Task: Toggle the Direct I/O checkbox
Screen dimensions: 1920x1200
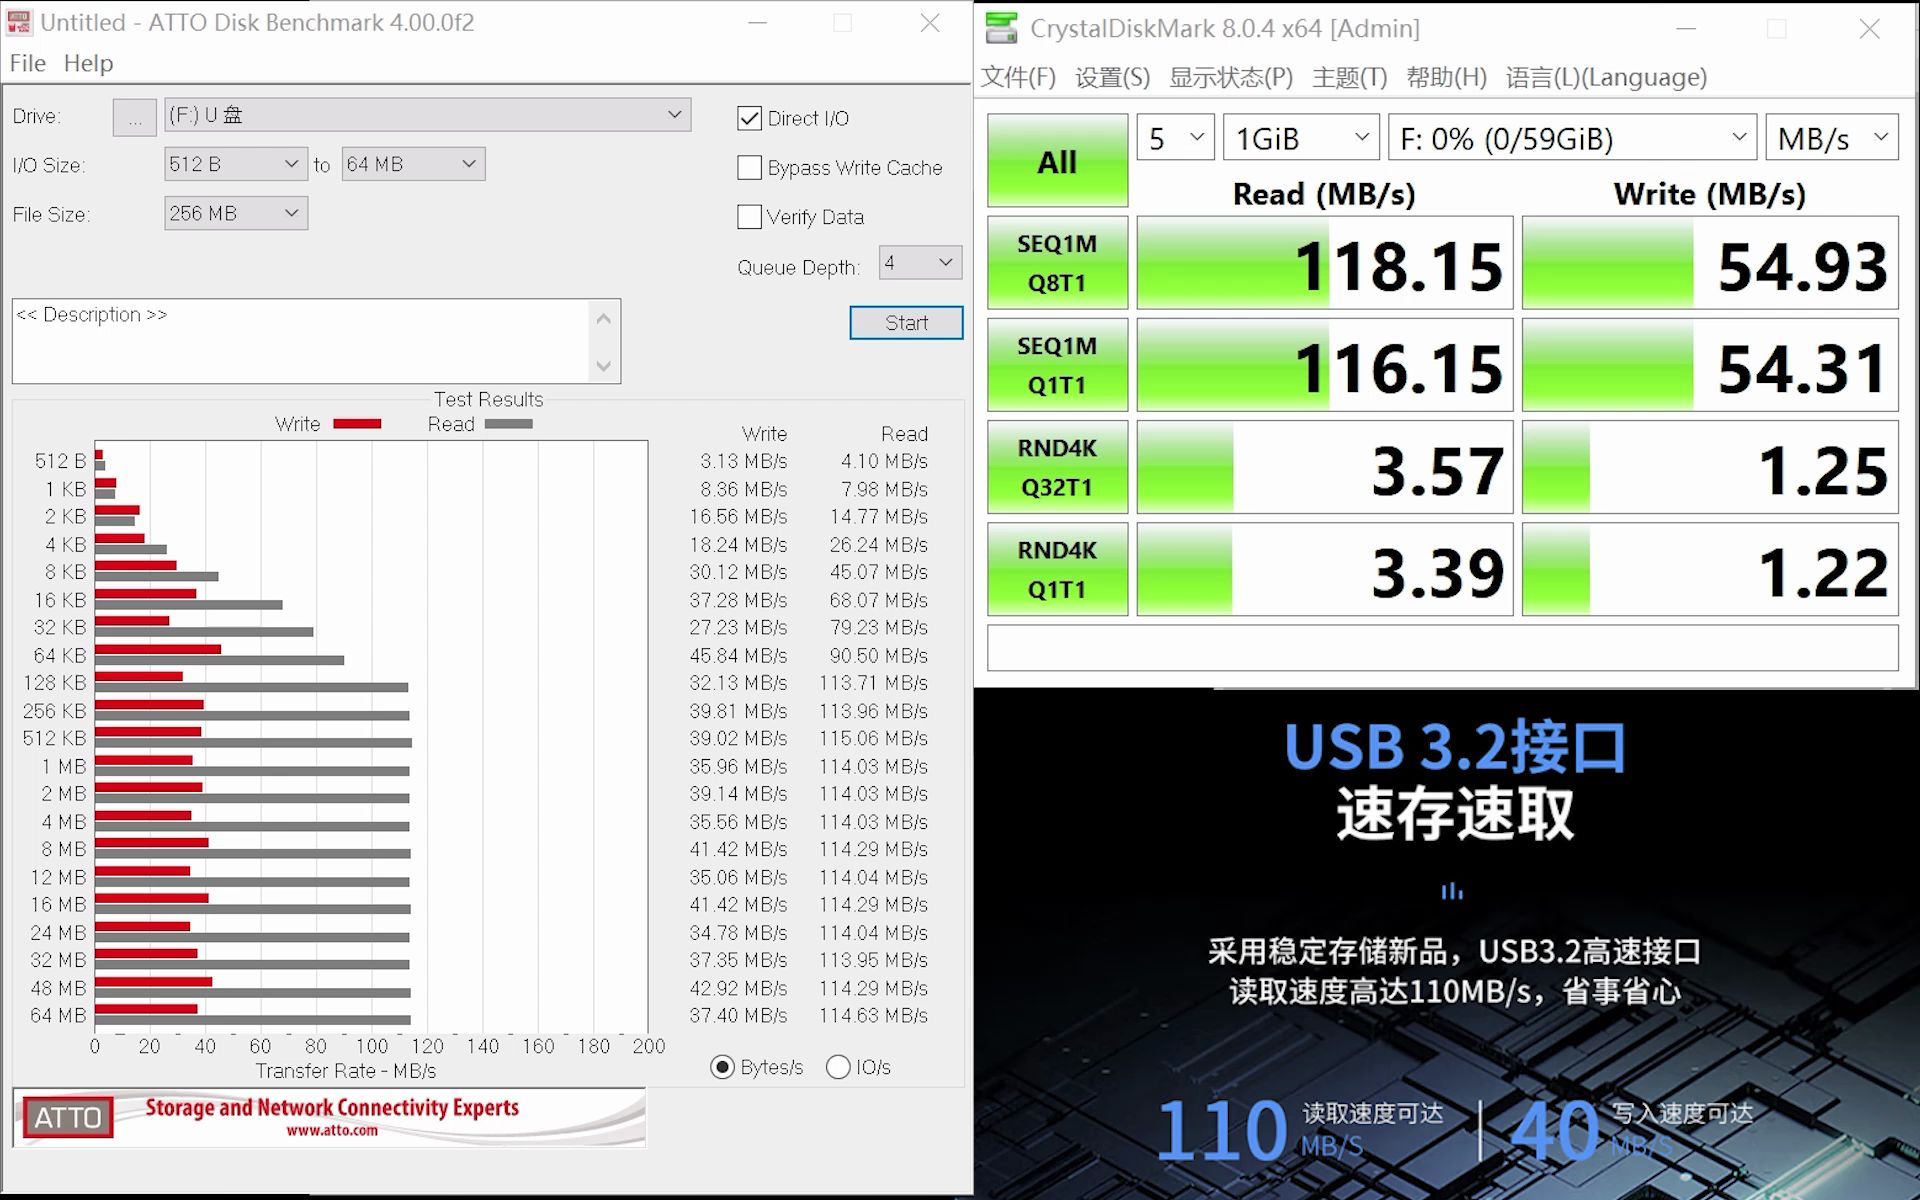Action: tap(749, 118)
